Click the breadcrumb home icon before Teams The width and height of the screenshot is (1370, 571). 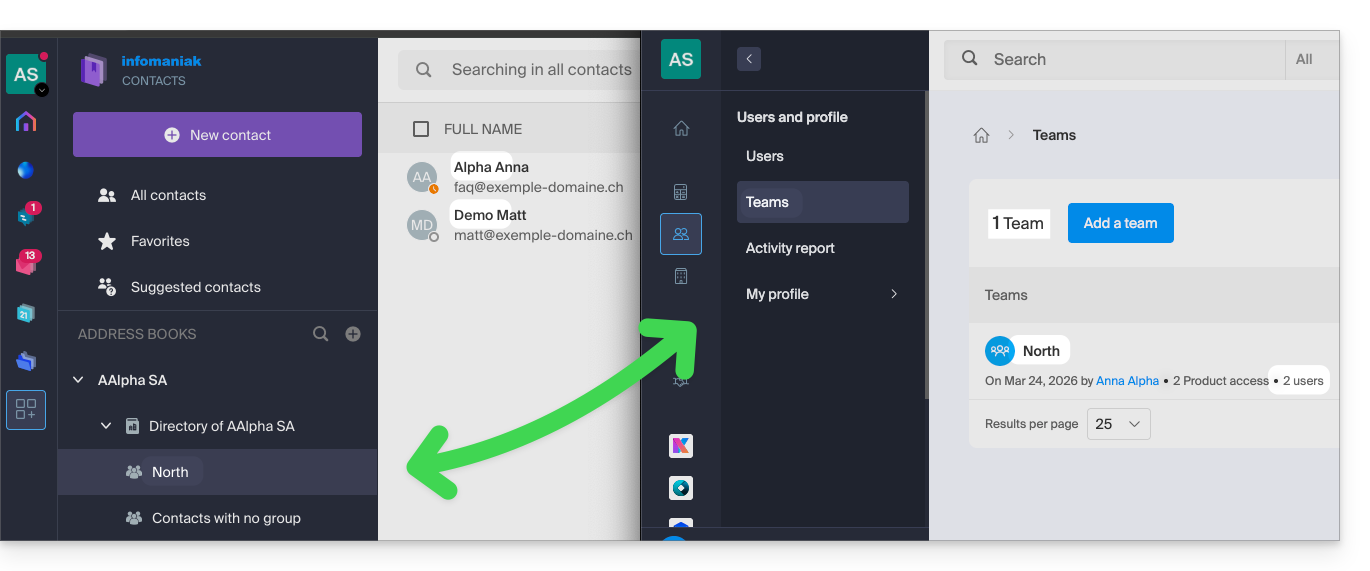click(981, 135)
